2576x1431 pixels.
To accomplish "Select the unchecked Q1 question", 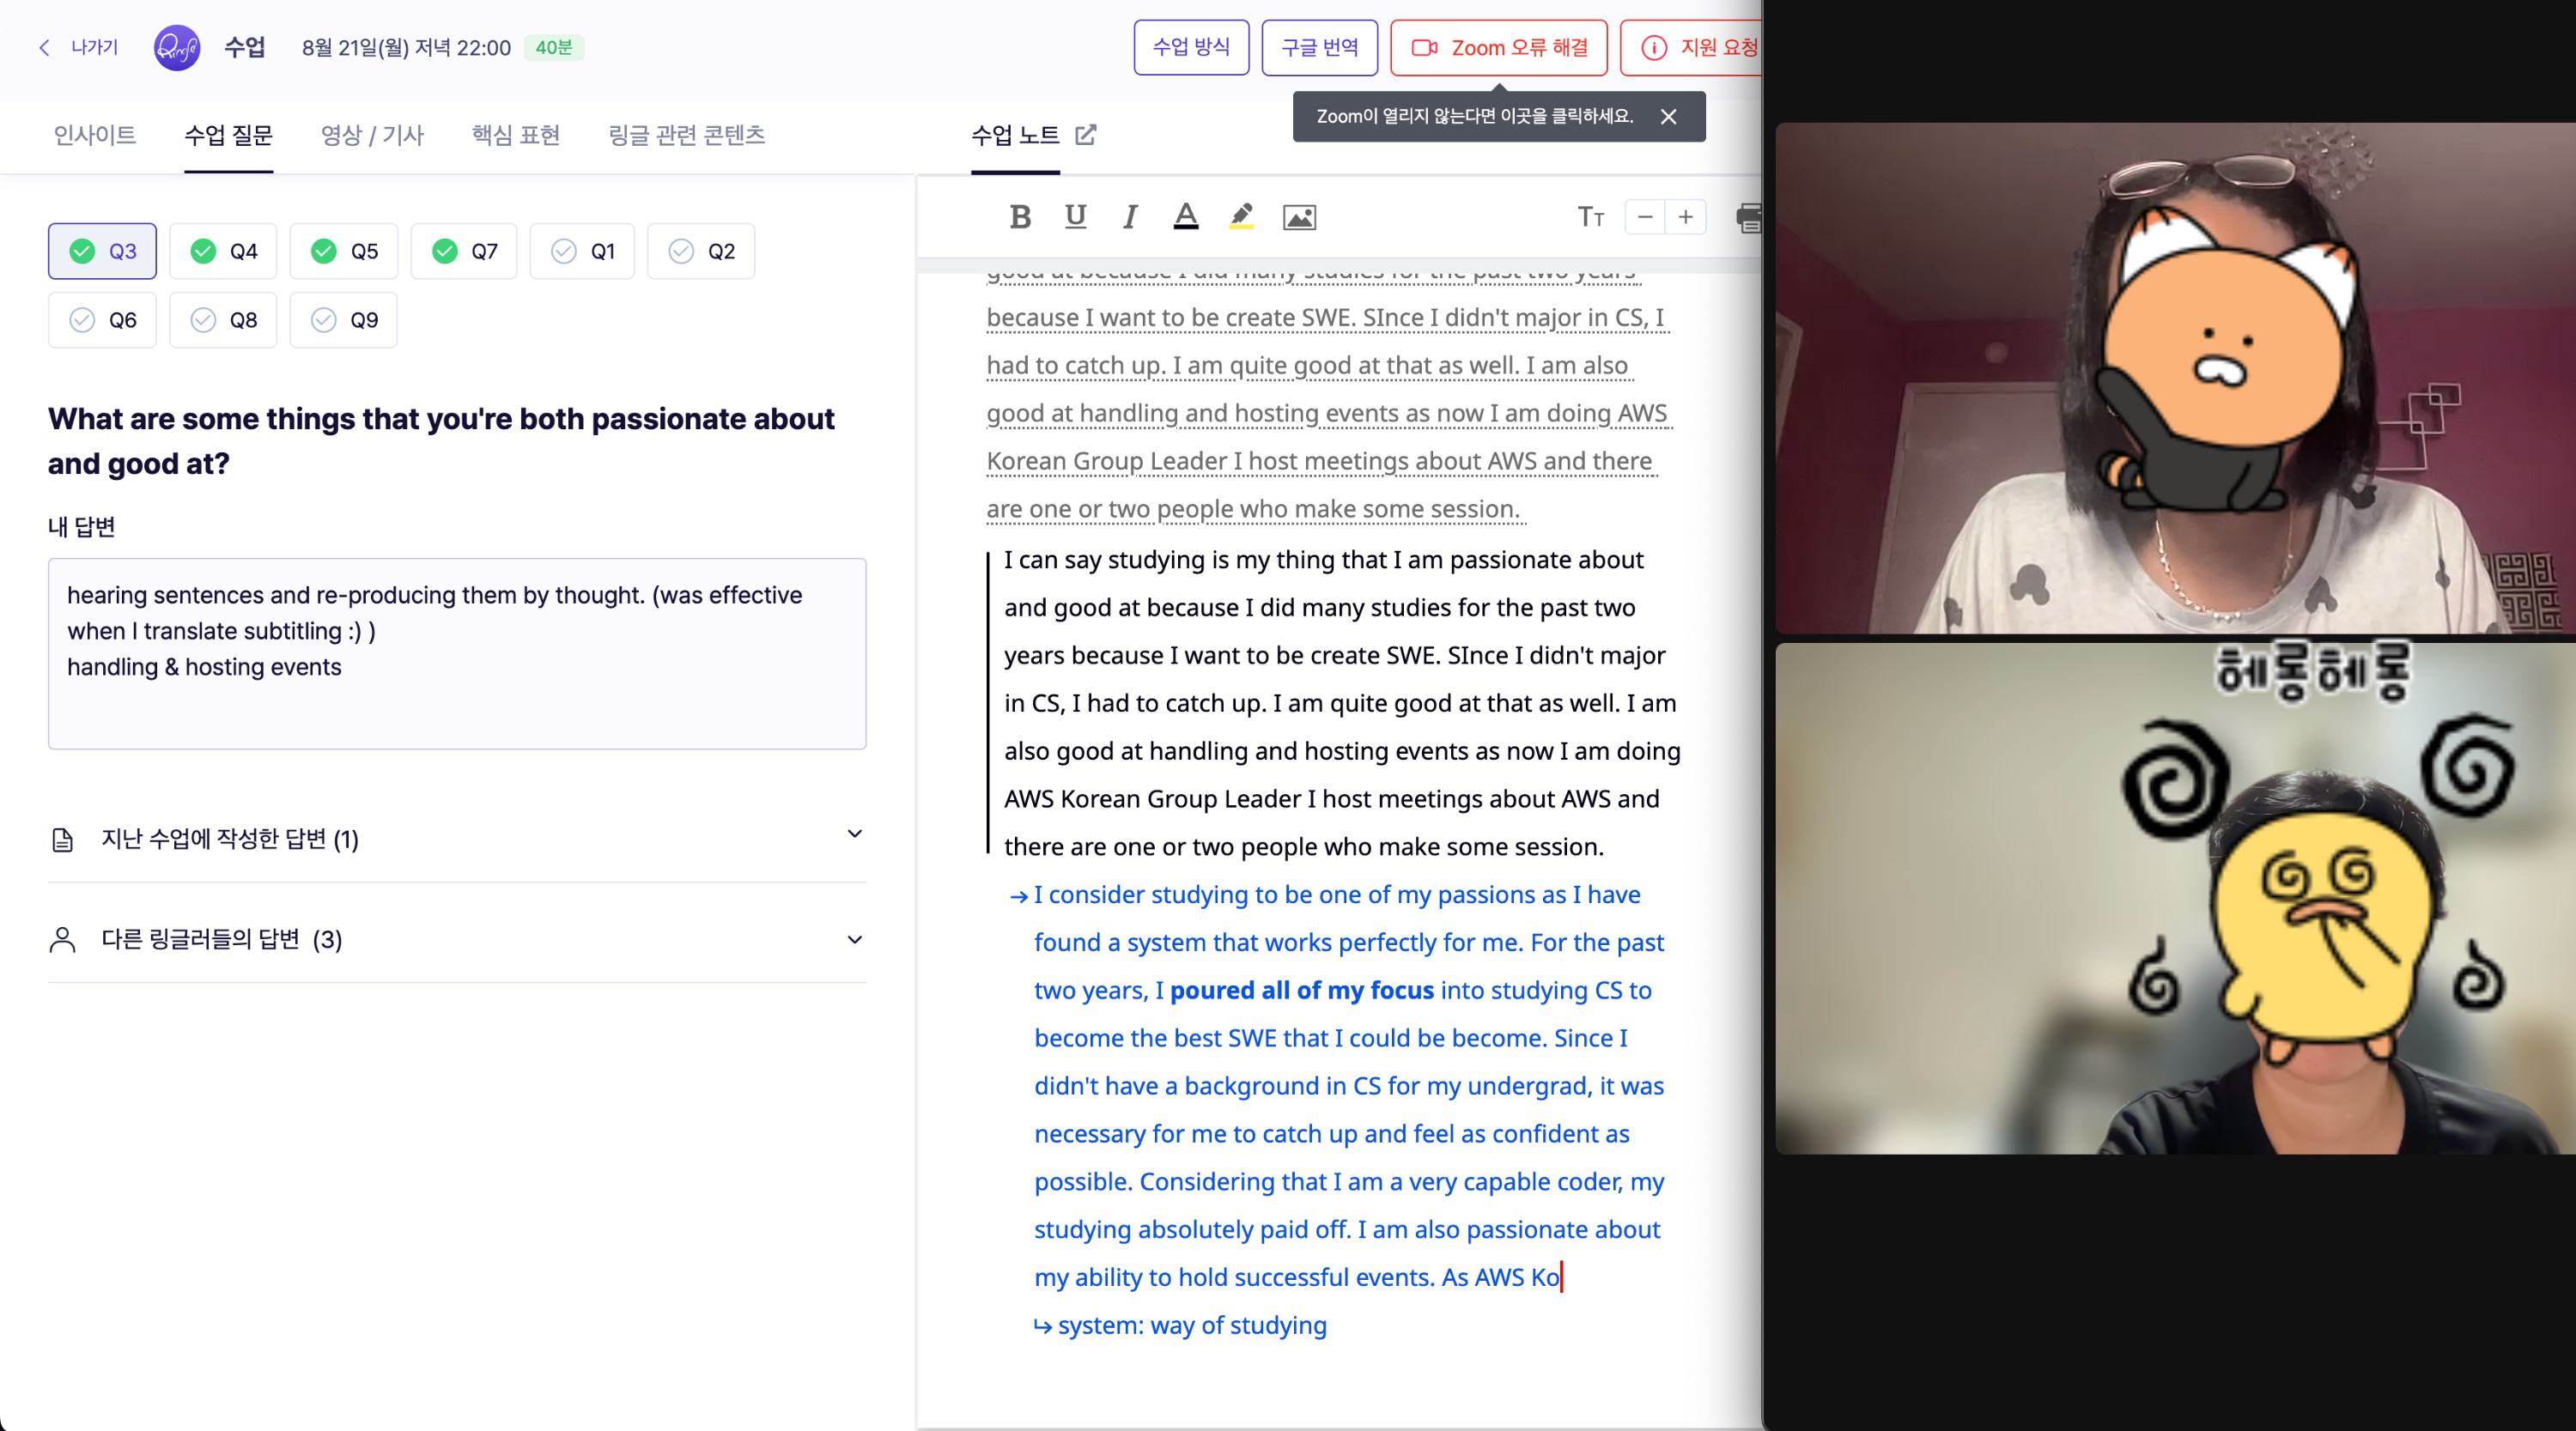I will [x=583, y=251].
